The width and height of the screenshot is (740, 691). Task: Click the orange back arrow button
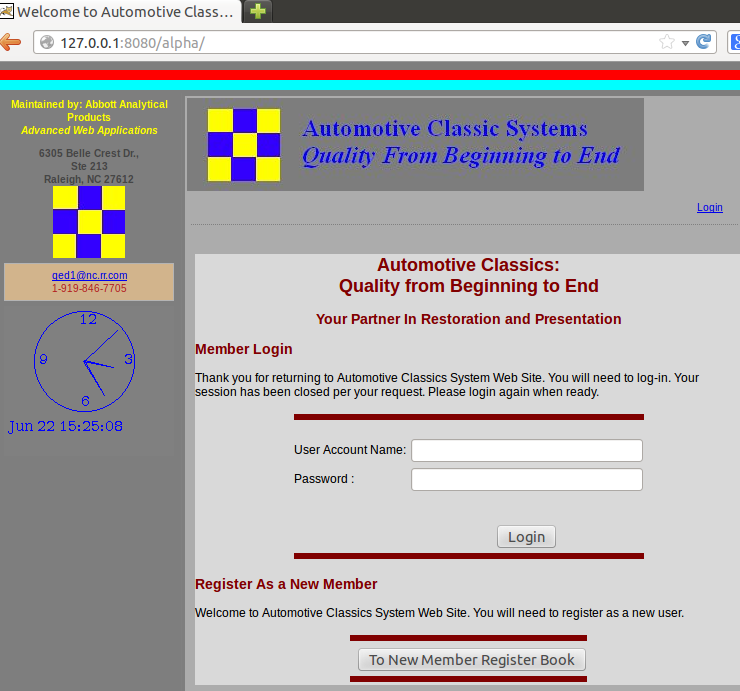[x=10, y=43]
